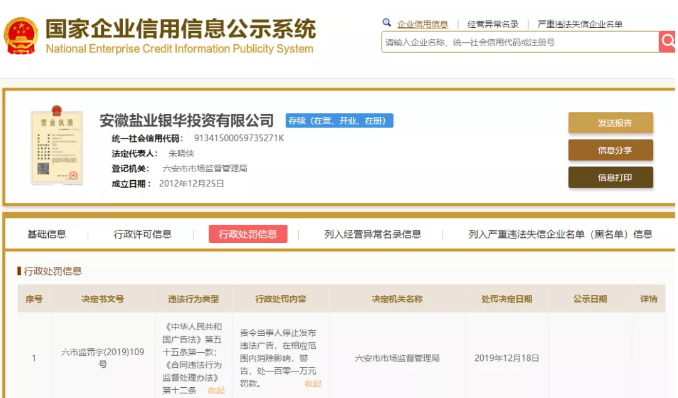This screenshot has width=678, height=398.
Task: Click the 决定书文号 column header
Action: (x=103, y=298)
